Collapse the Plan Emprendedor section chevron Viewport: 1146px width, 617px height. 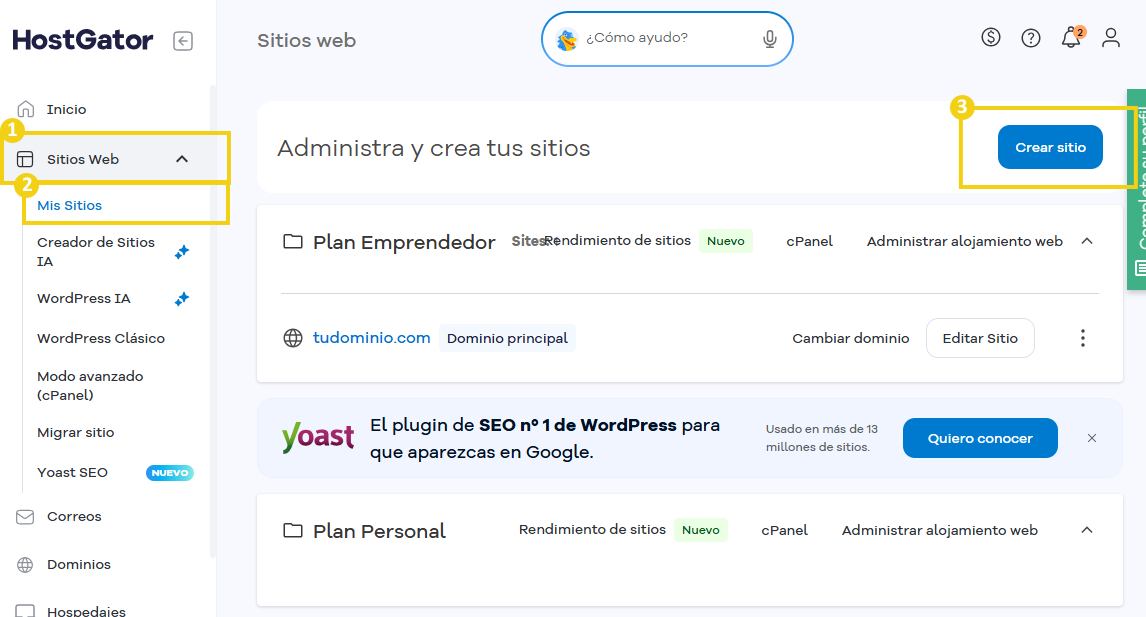(x=1087, y=241)
